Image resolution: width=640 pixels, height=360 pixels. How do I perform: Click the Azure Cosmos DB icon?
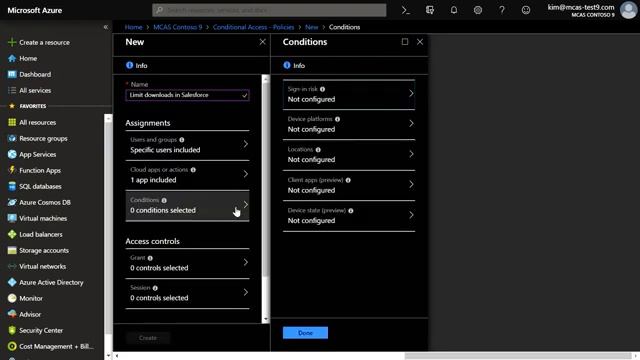[x=12, y=202]
